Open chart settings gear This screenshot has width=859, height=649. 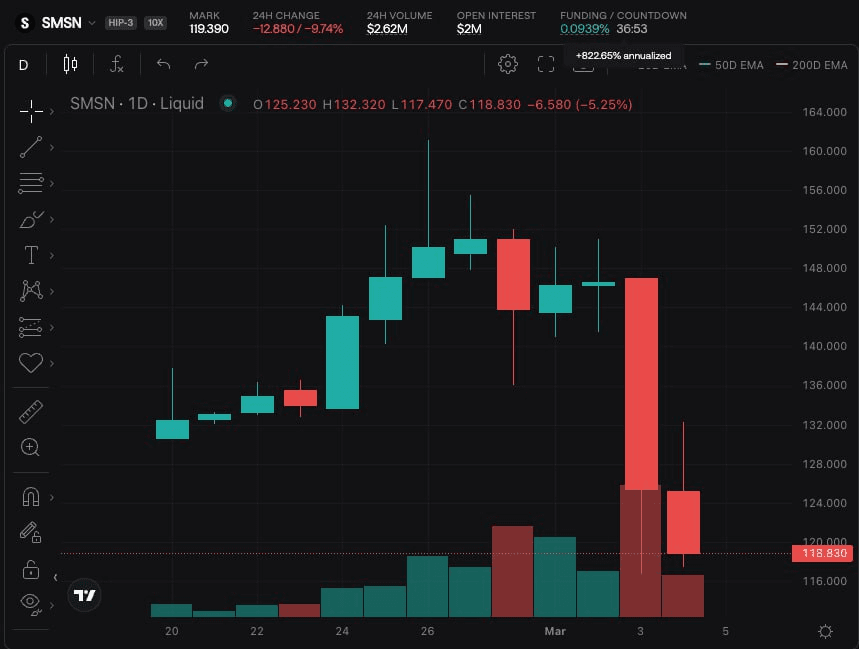click(508, 65)
